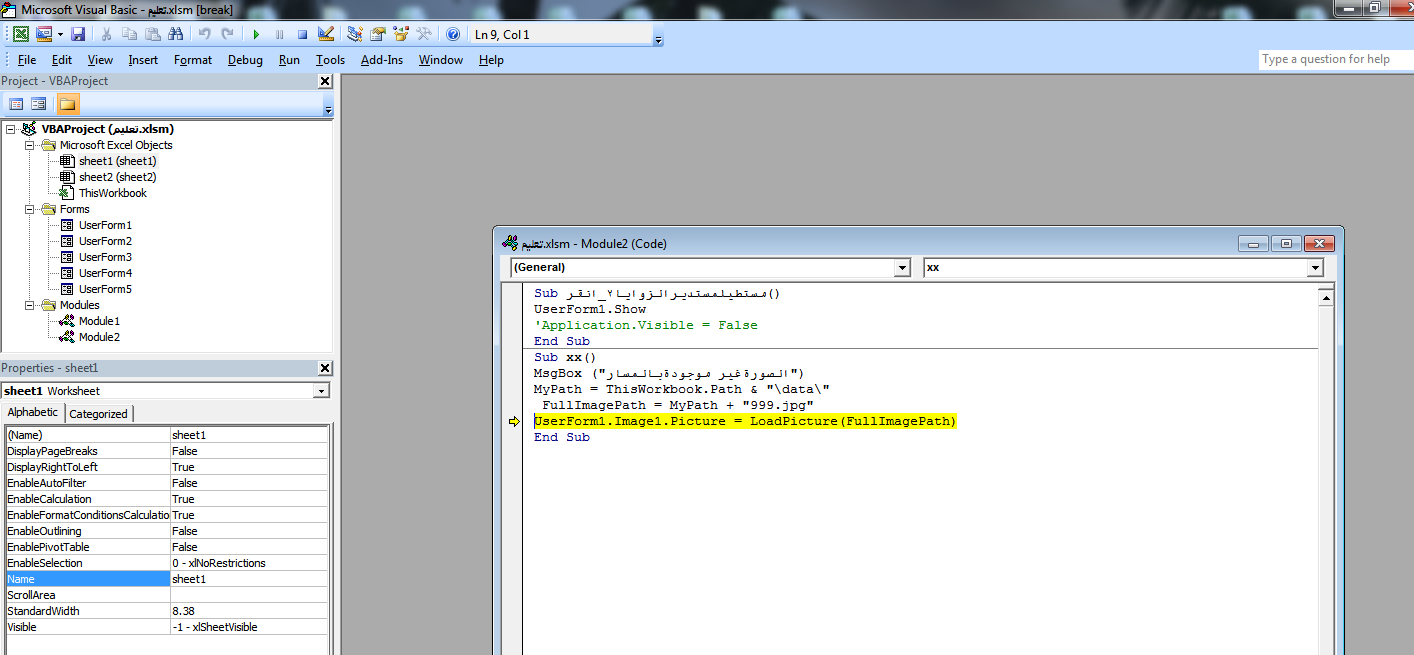Image resolution: width=1414 pixels, height=655 pixels.
Task: Open Standard toolbar options arrow
Action: (658, 41)
